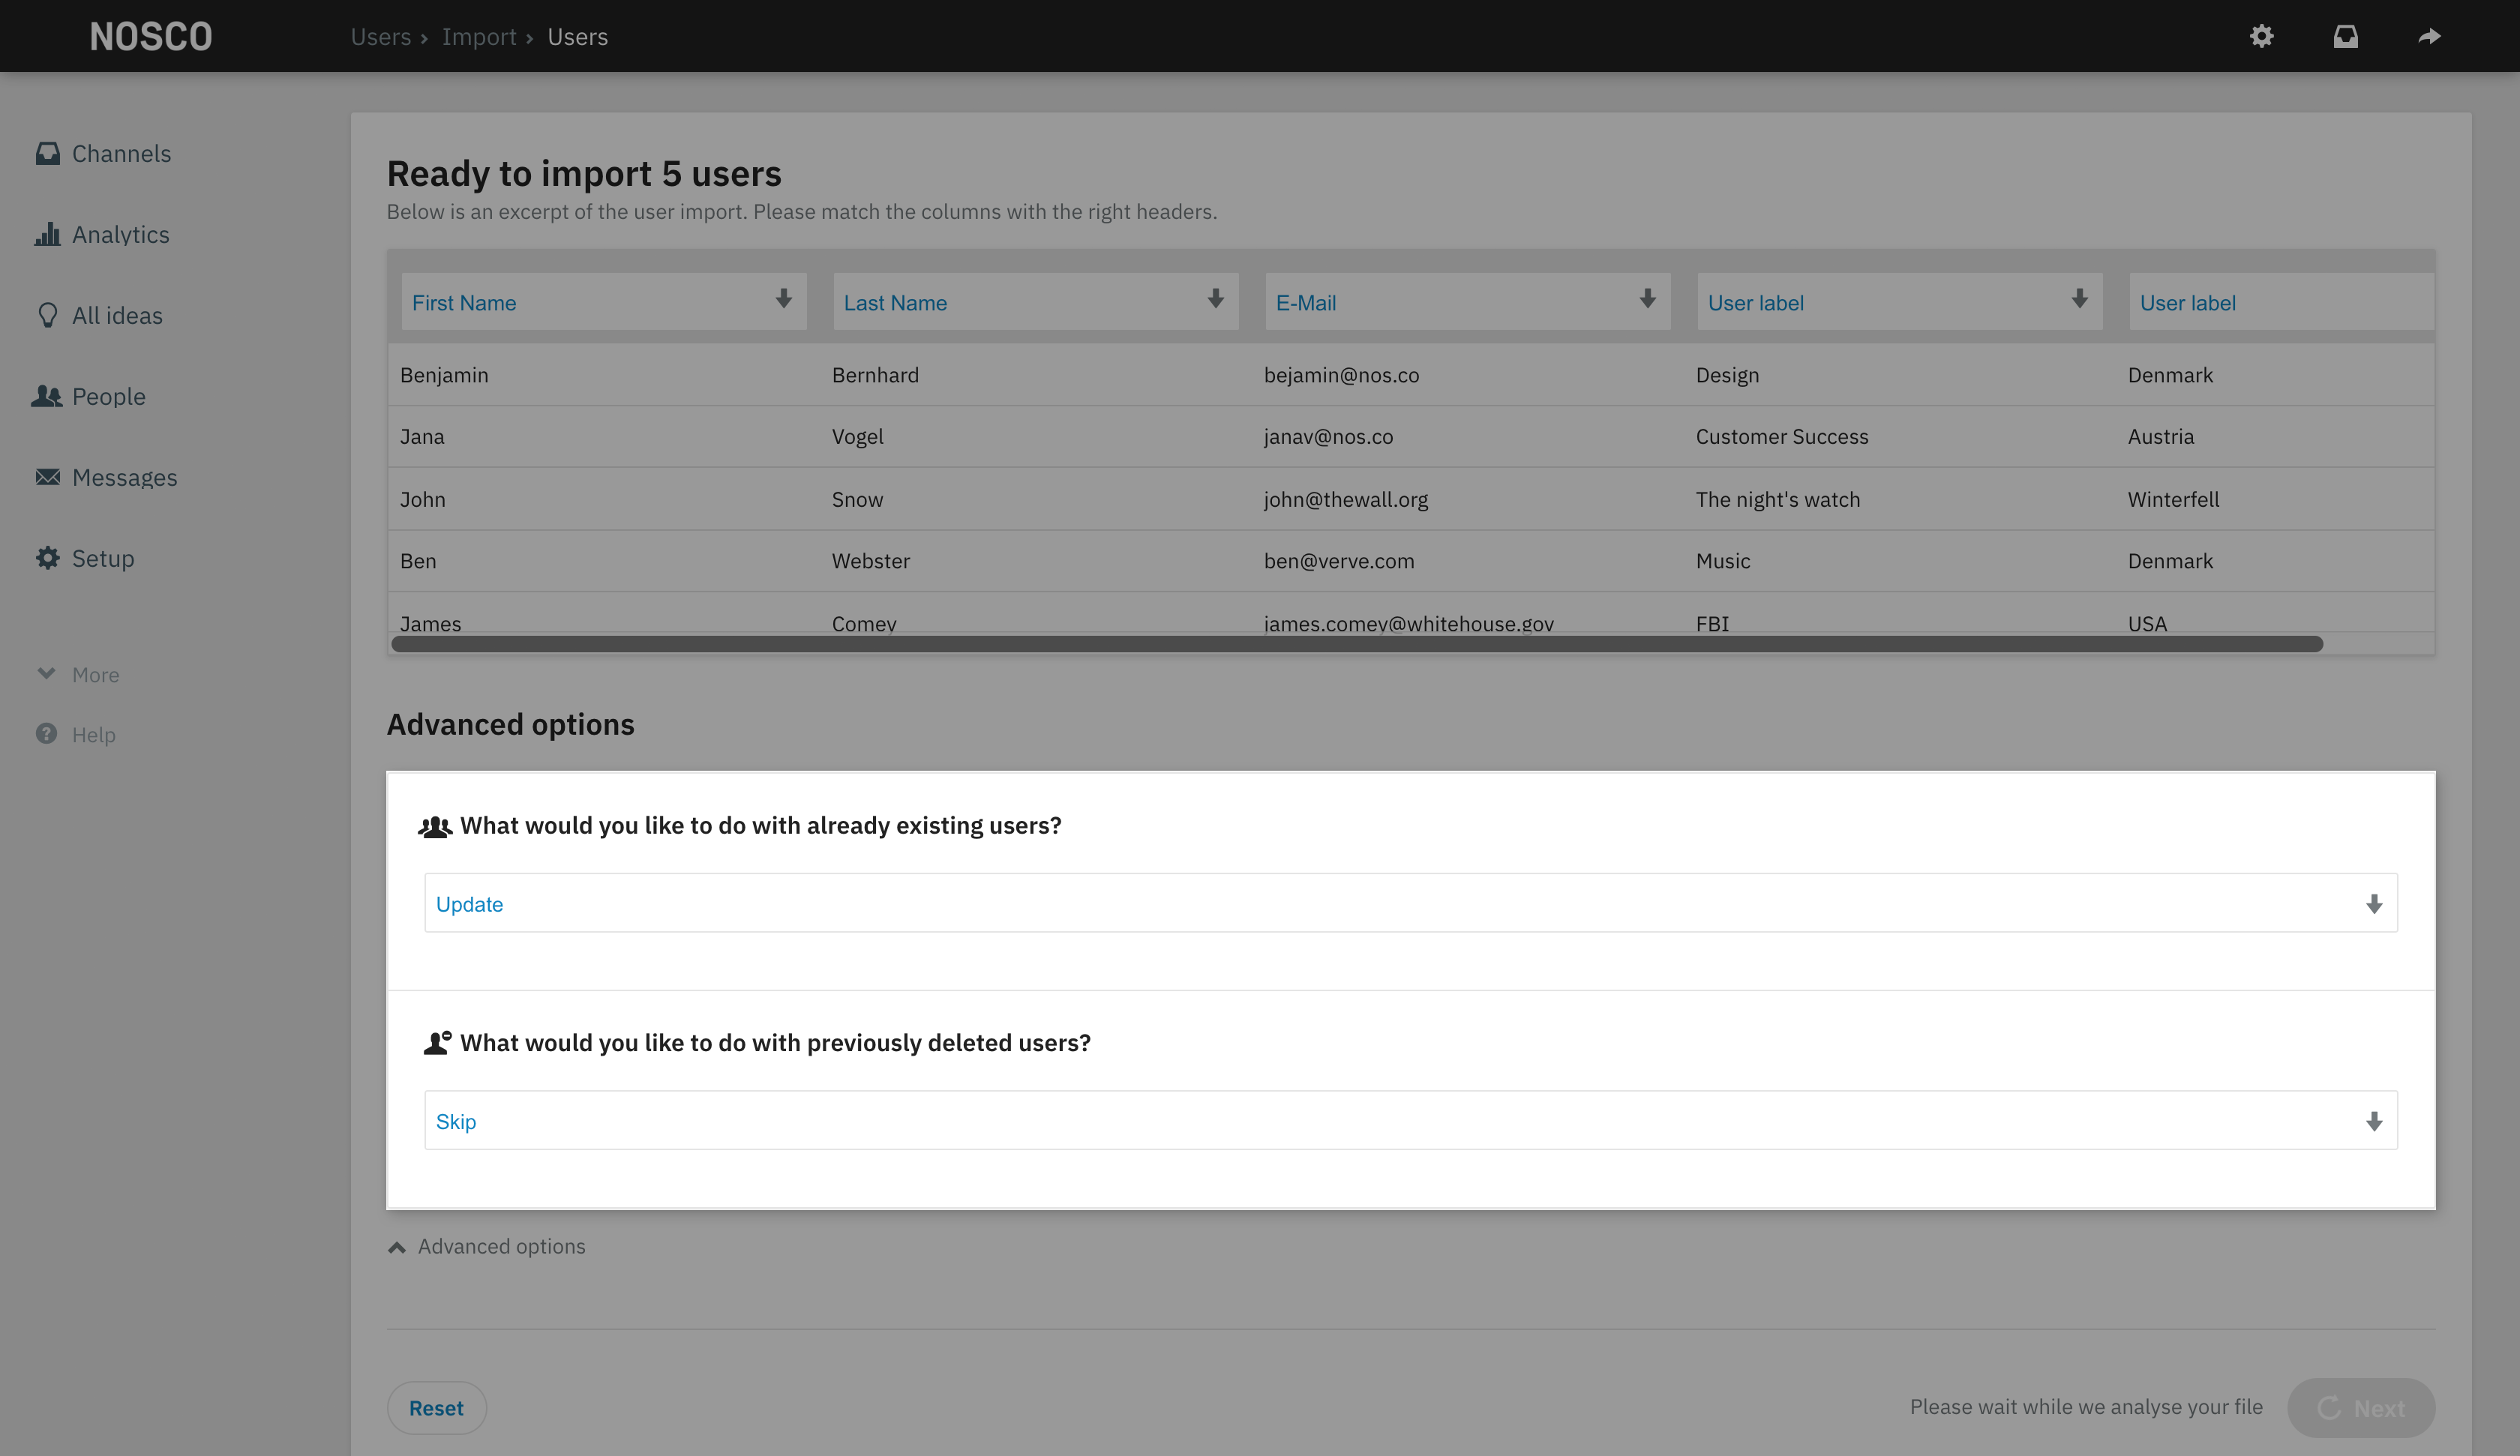Click the Help question mark icon
Image resolution: width=2520 pixels, height=1456 pixels.
(x=46, y=734)
